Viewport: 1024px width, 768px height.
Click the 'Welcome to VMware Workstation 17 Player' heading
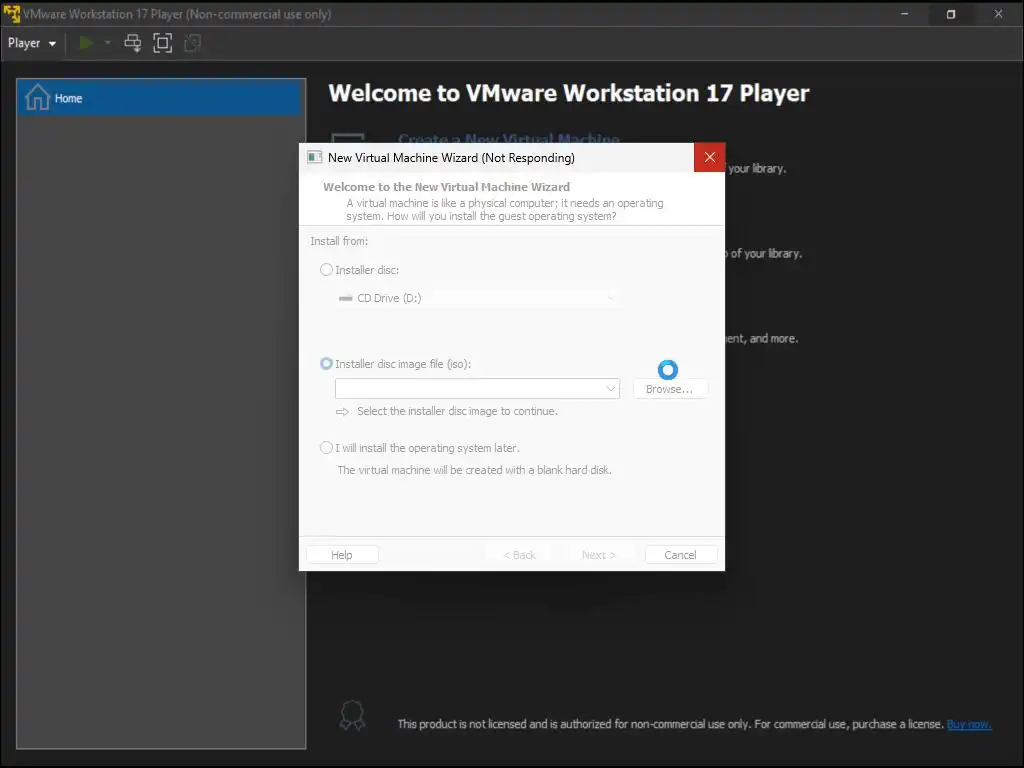coord(568,93)
